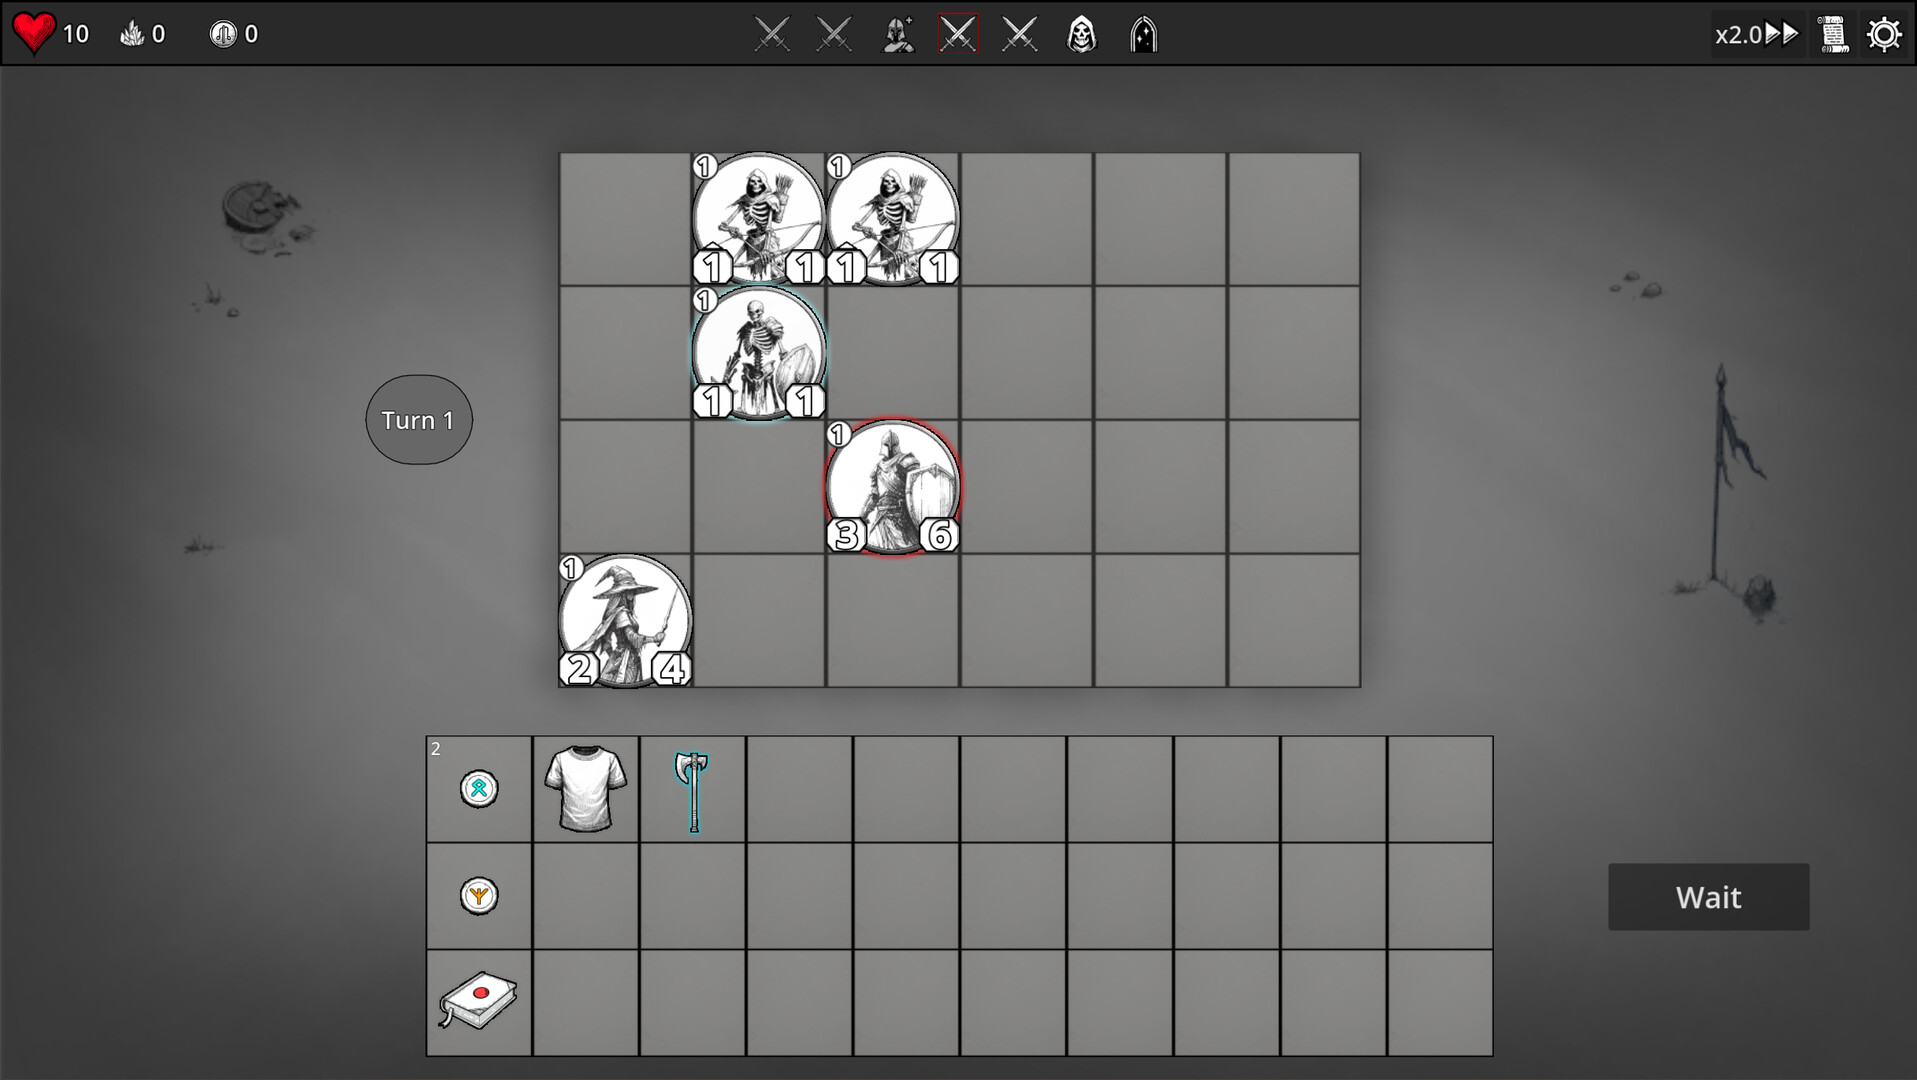The height and width of the screenshot is (1080, 1917).
Task: Open the settings gear icon
Action: [1885, 33]
